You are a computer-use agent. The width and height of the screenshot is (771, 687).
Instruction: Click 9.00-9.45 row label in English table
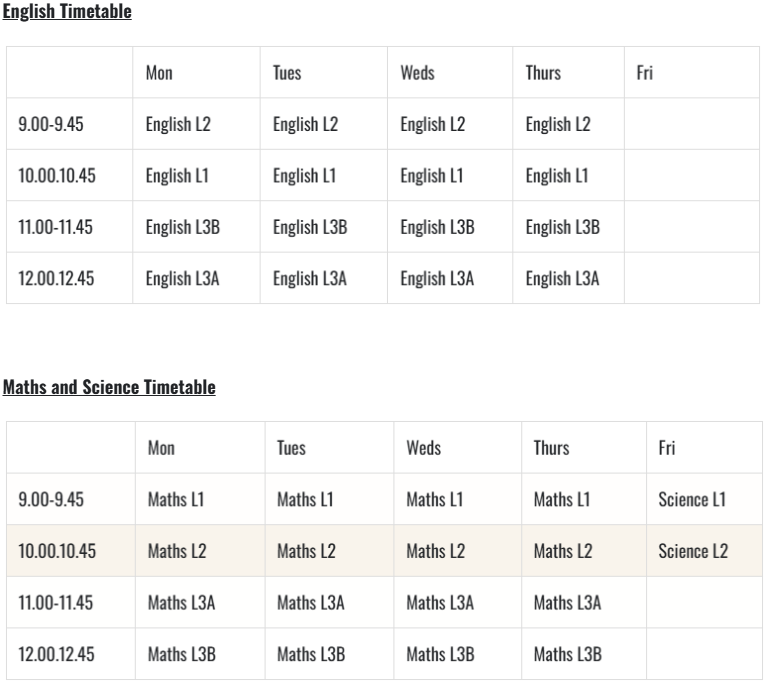tap(51, 124)
